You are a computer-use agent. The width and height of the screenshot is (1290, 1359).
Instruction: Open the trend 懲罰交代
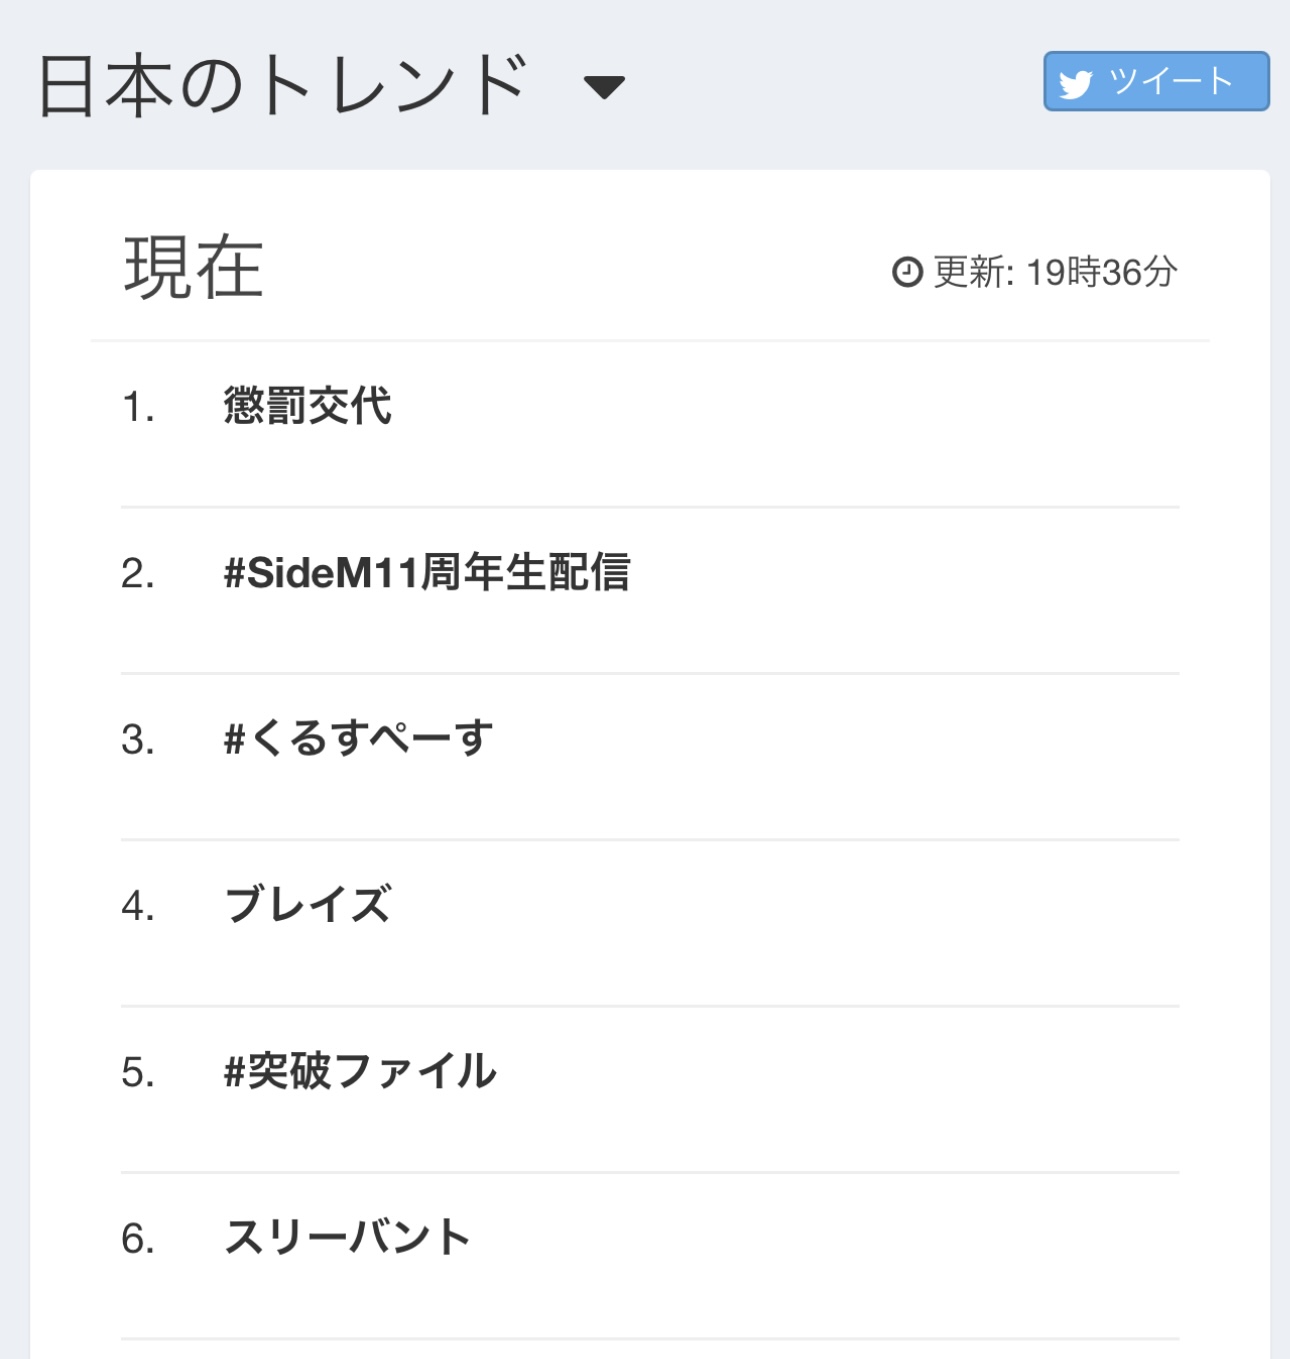[x=308, y=406]
